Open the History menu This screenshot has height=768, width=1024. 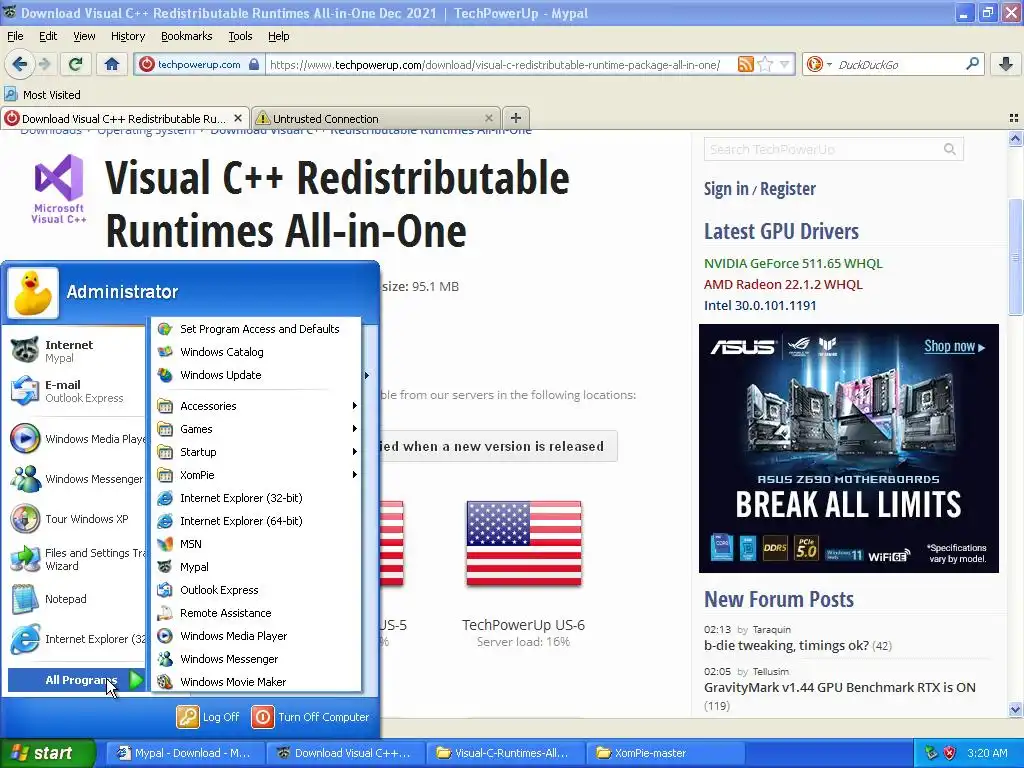[x=127, y=36]
